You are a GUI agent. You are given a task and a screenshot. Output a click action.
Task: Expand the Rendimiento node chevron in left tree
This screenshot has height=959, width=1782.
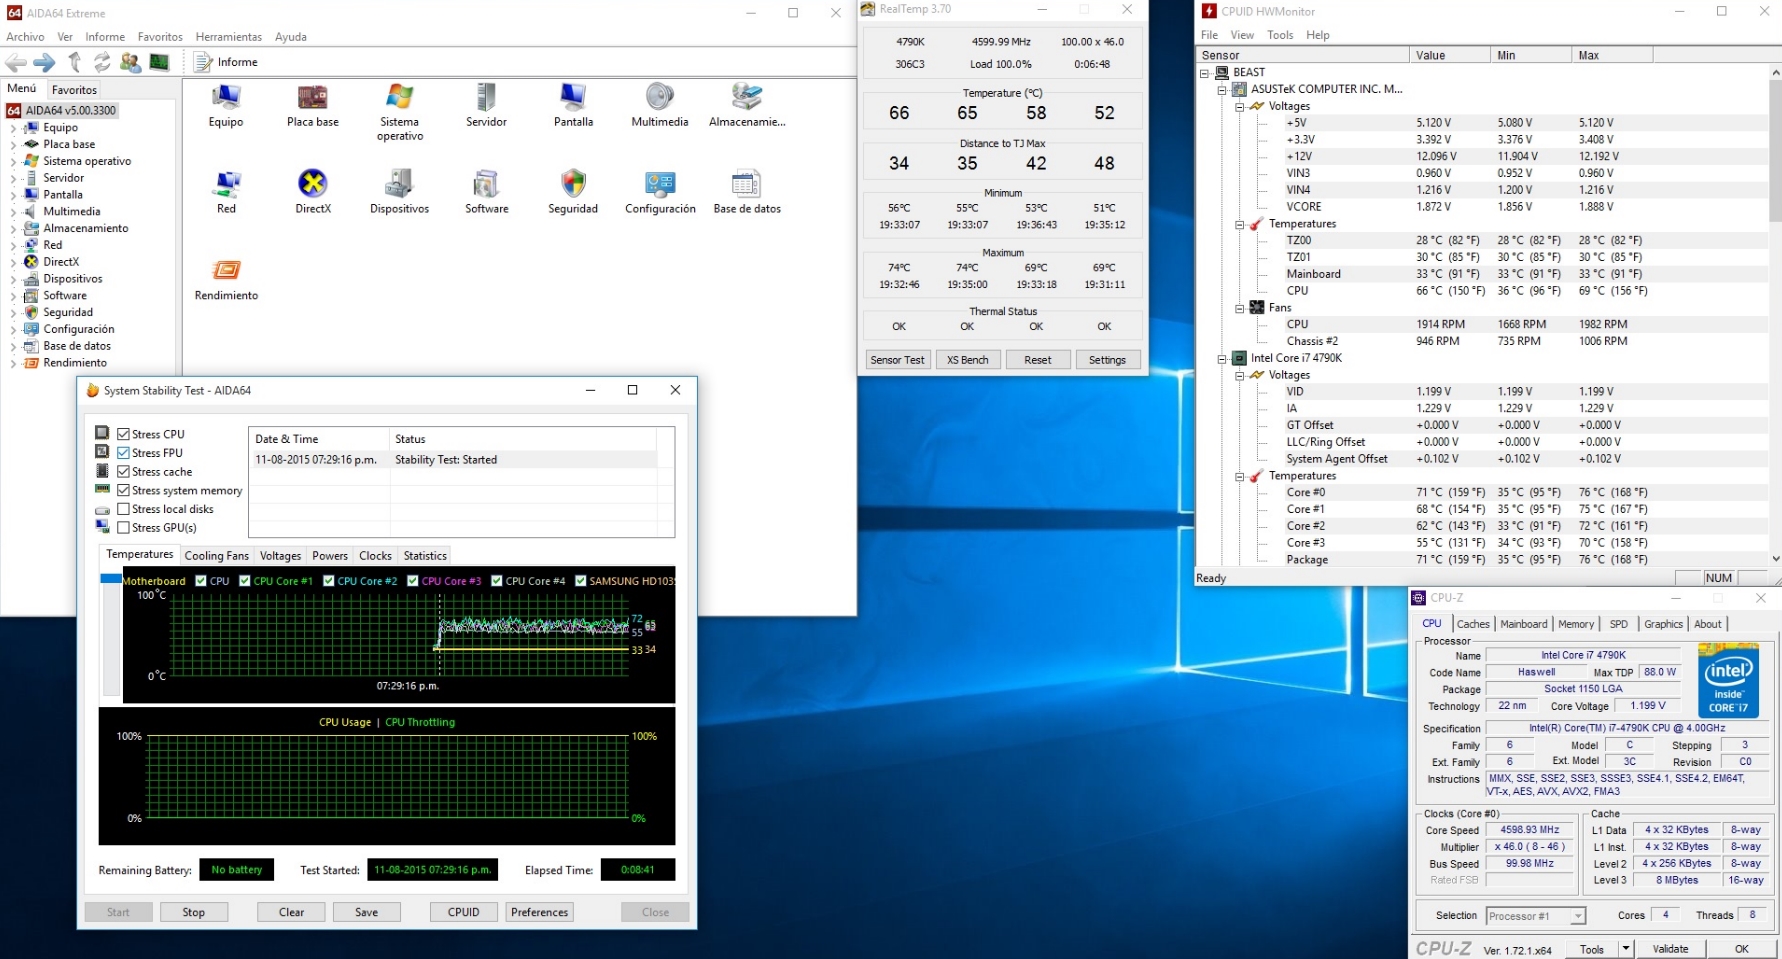click(x=13, y=363)
